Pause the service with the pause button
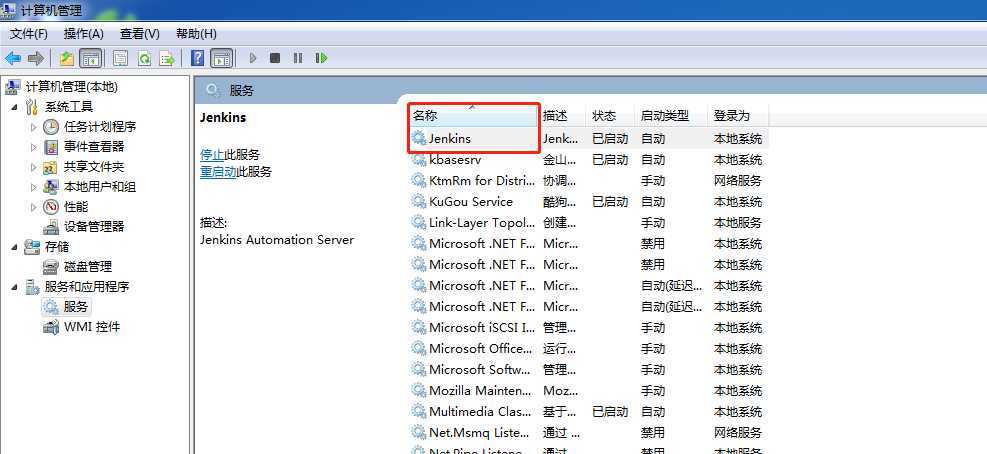The image size is (987, 454). (298, 59)
